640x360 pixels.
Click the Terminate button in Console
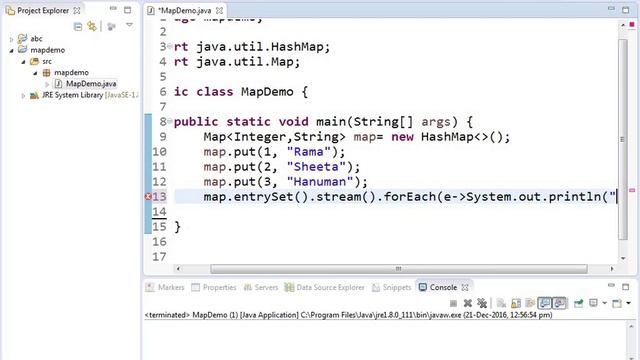pos(453,303)
